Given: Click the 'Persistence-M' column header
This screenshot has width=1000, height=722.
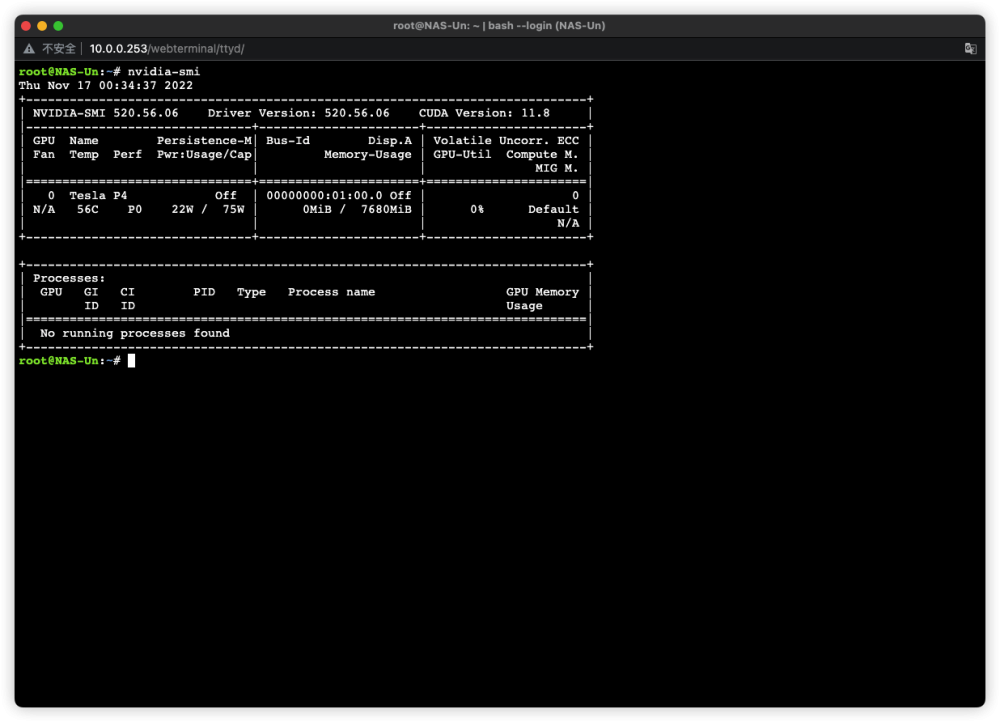Looking at the screenshot, I should (204, 140).
